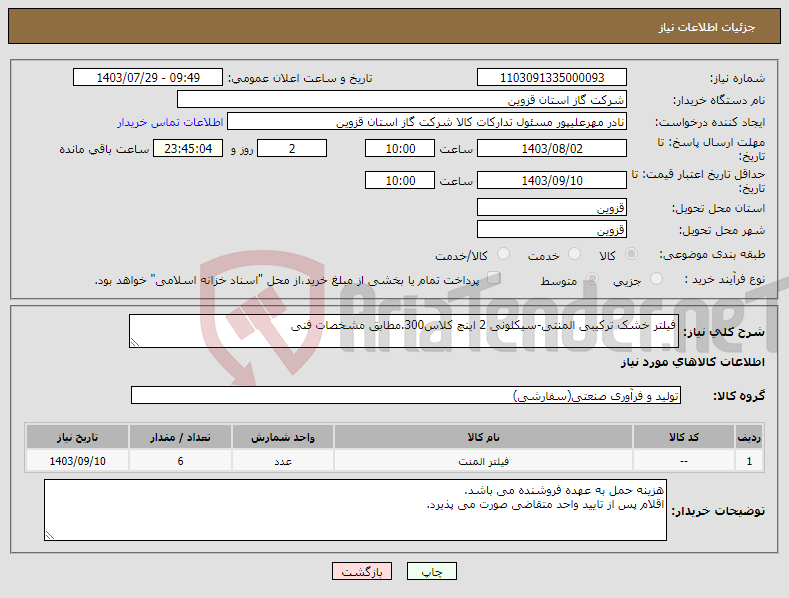Select the متوسط purchase type radio
The height and width of the screenshot is (598, 789).
coord(592,279)
